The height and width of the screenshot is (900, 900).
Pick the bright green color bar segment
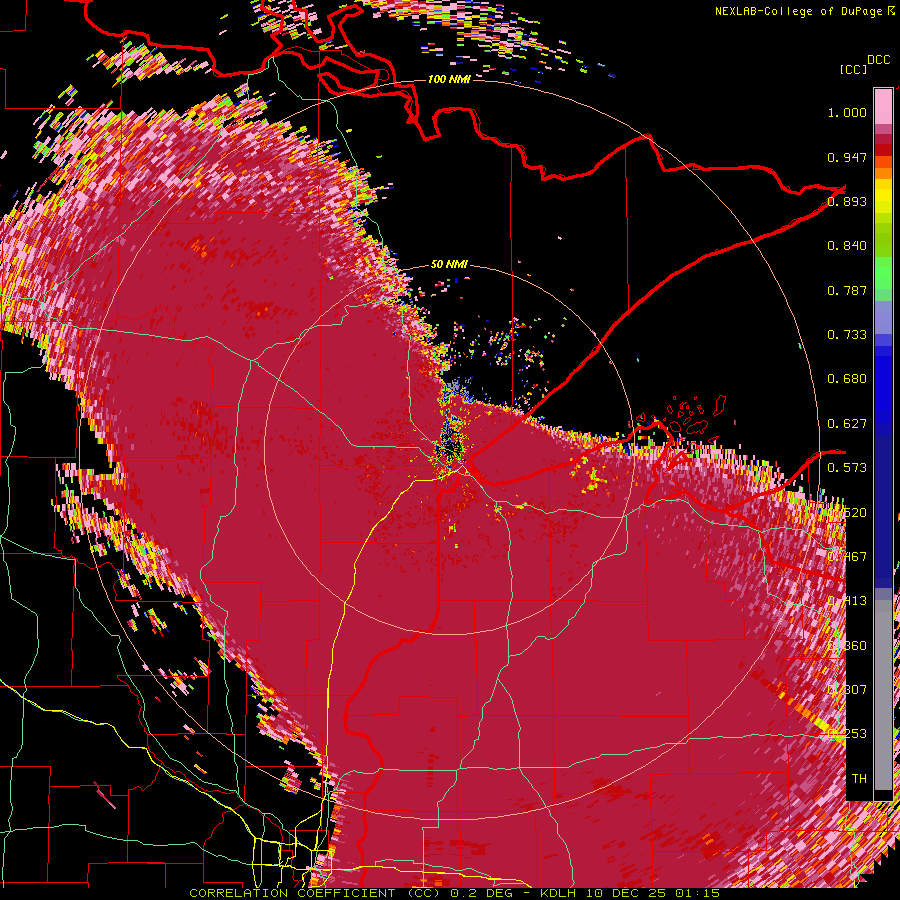(883, 274)
